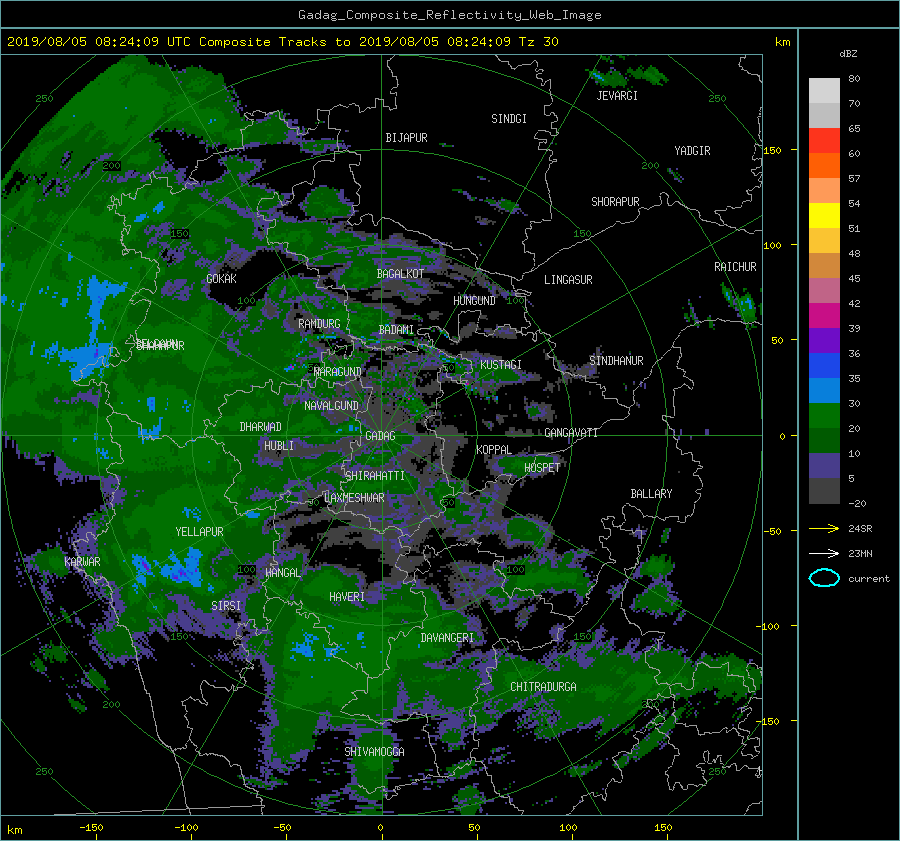
Task: Click the KUSTAGI city label
Action: 501,365
